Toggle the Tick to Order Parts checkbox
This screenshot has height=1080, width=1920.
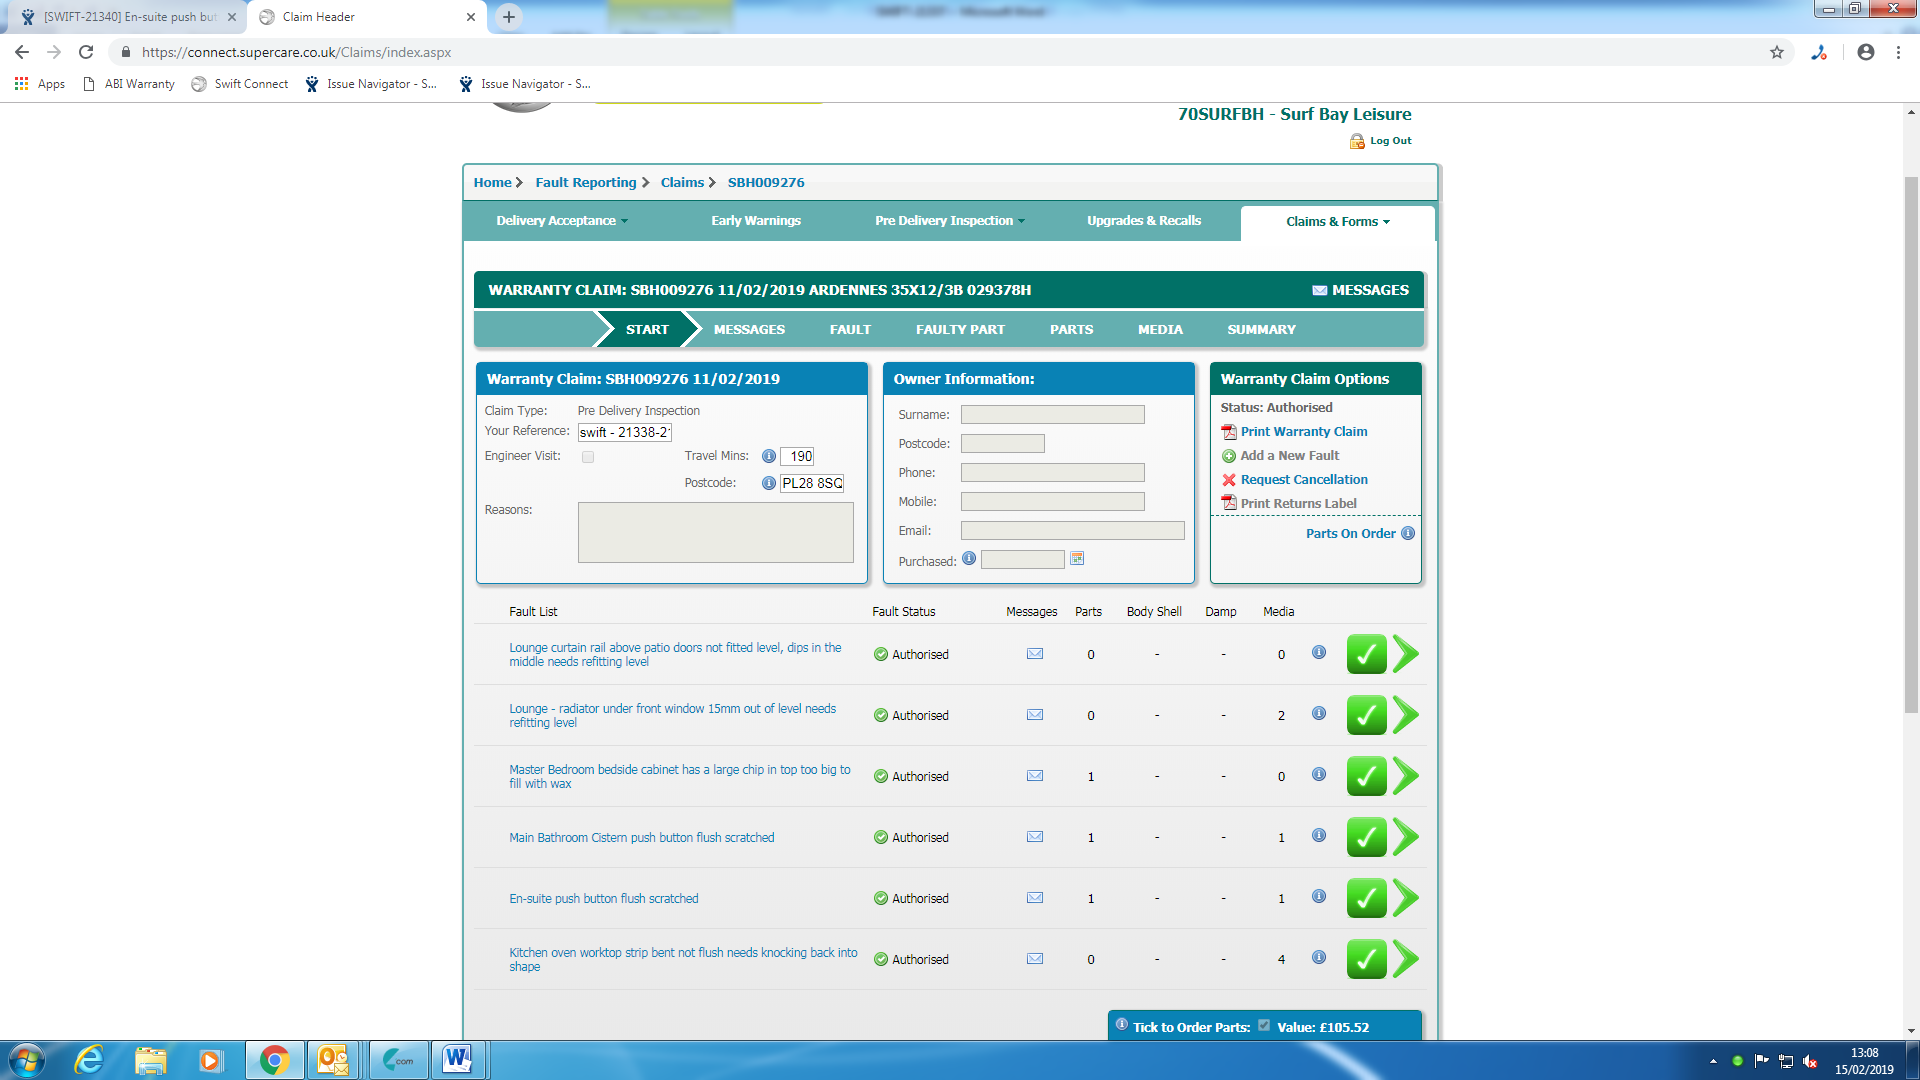point(1264,1026)
